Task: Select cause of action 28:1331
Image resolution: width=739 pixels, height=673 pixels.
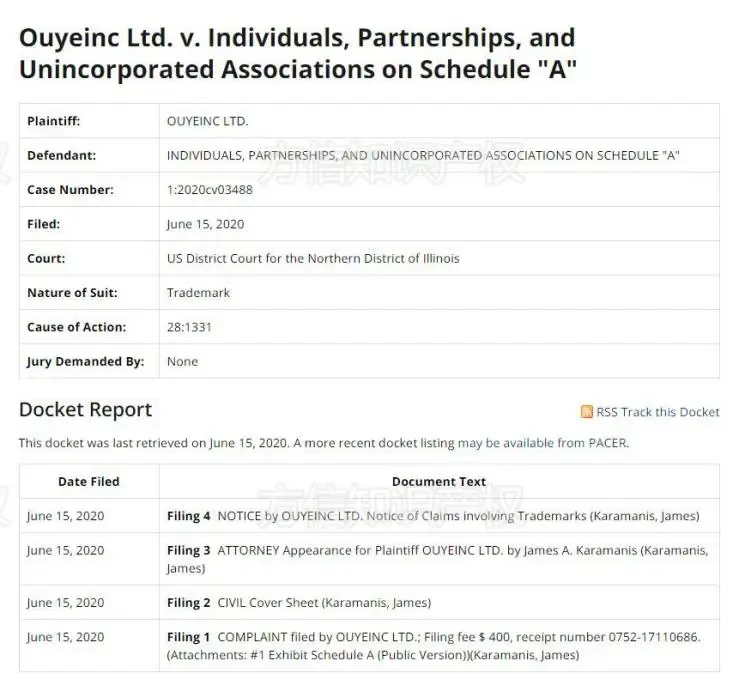Action: [189, 328]
